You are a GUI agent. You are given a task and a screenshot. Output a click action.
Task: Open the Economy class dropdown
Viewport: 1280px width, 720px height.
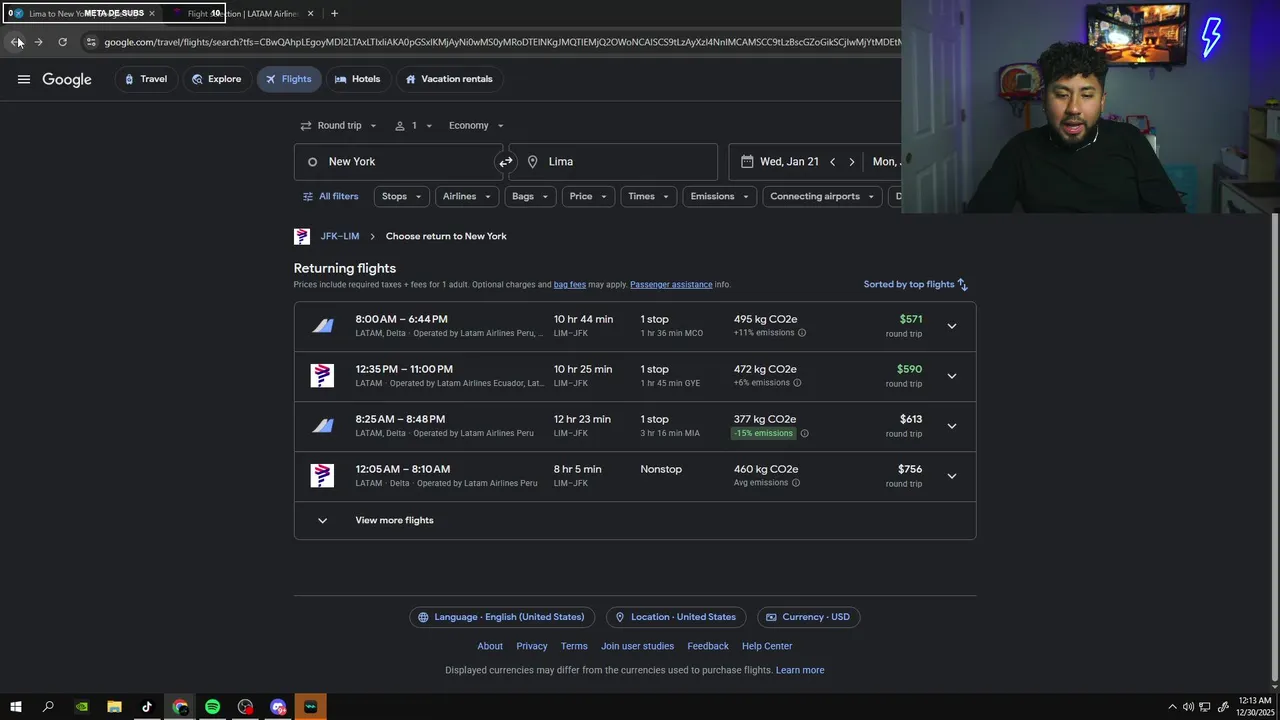tap(476, 126)
